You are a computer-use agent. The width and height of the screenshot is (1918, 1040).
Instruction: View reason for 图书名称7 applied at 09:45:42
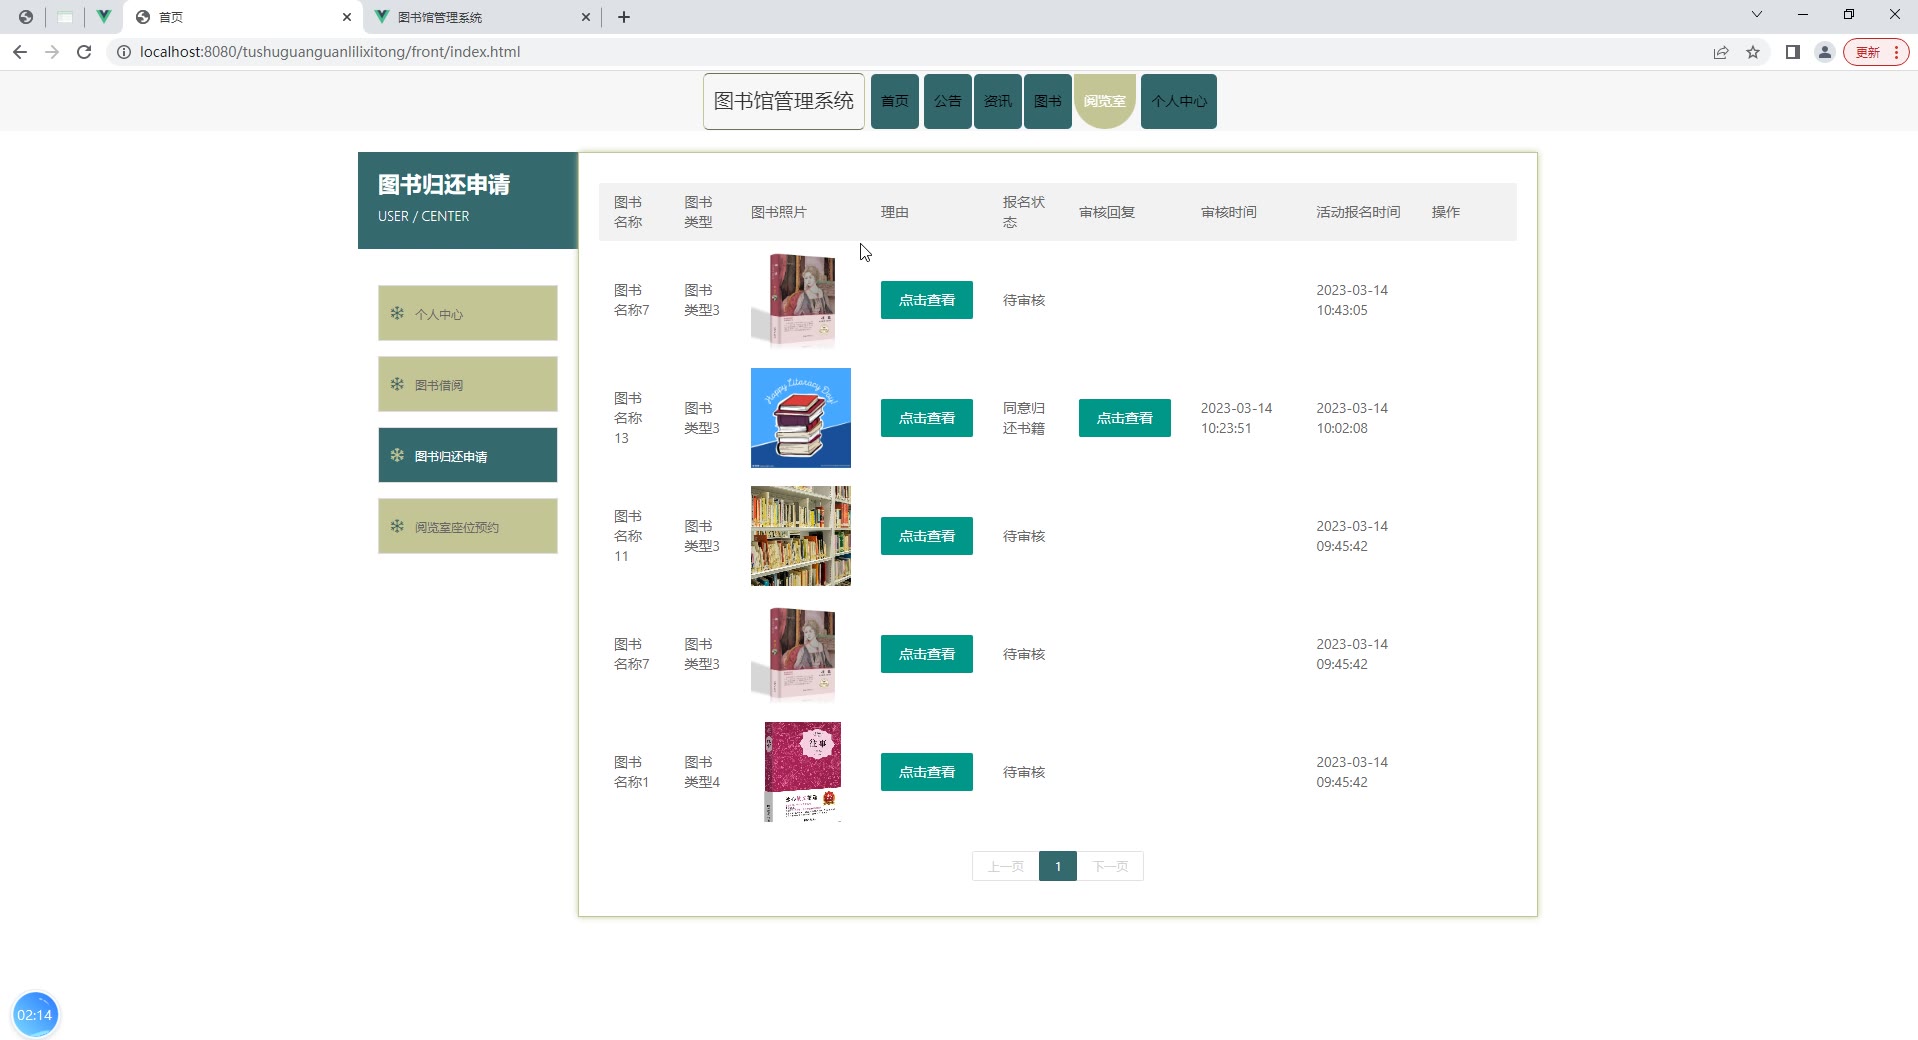tap(927, 654)
